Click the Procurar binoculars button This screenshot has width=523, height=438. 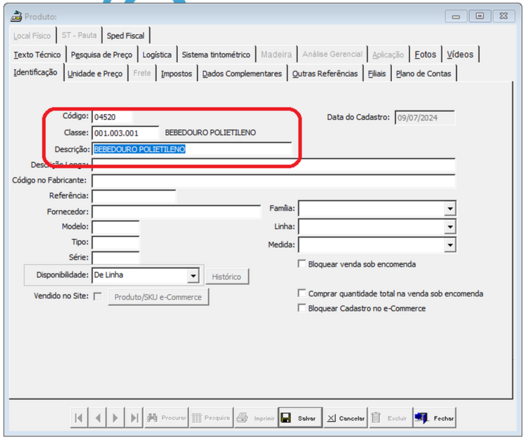pyautogui.click(x=166, y=417)
